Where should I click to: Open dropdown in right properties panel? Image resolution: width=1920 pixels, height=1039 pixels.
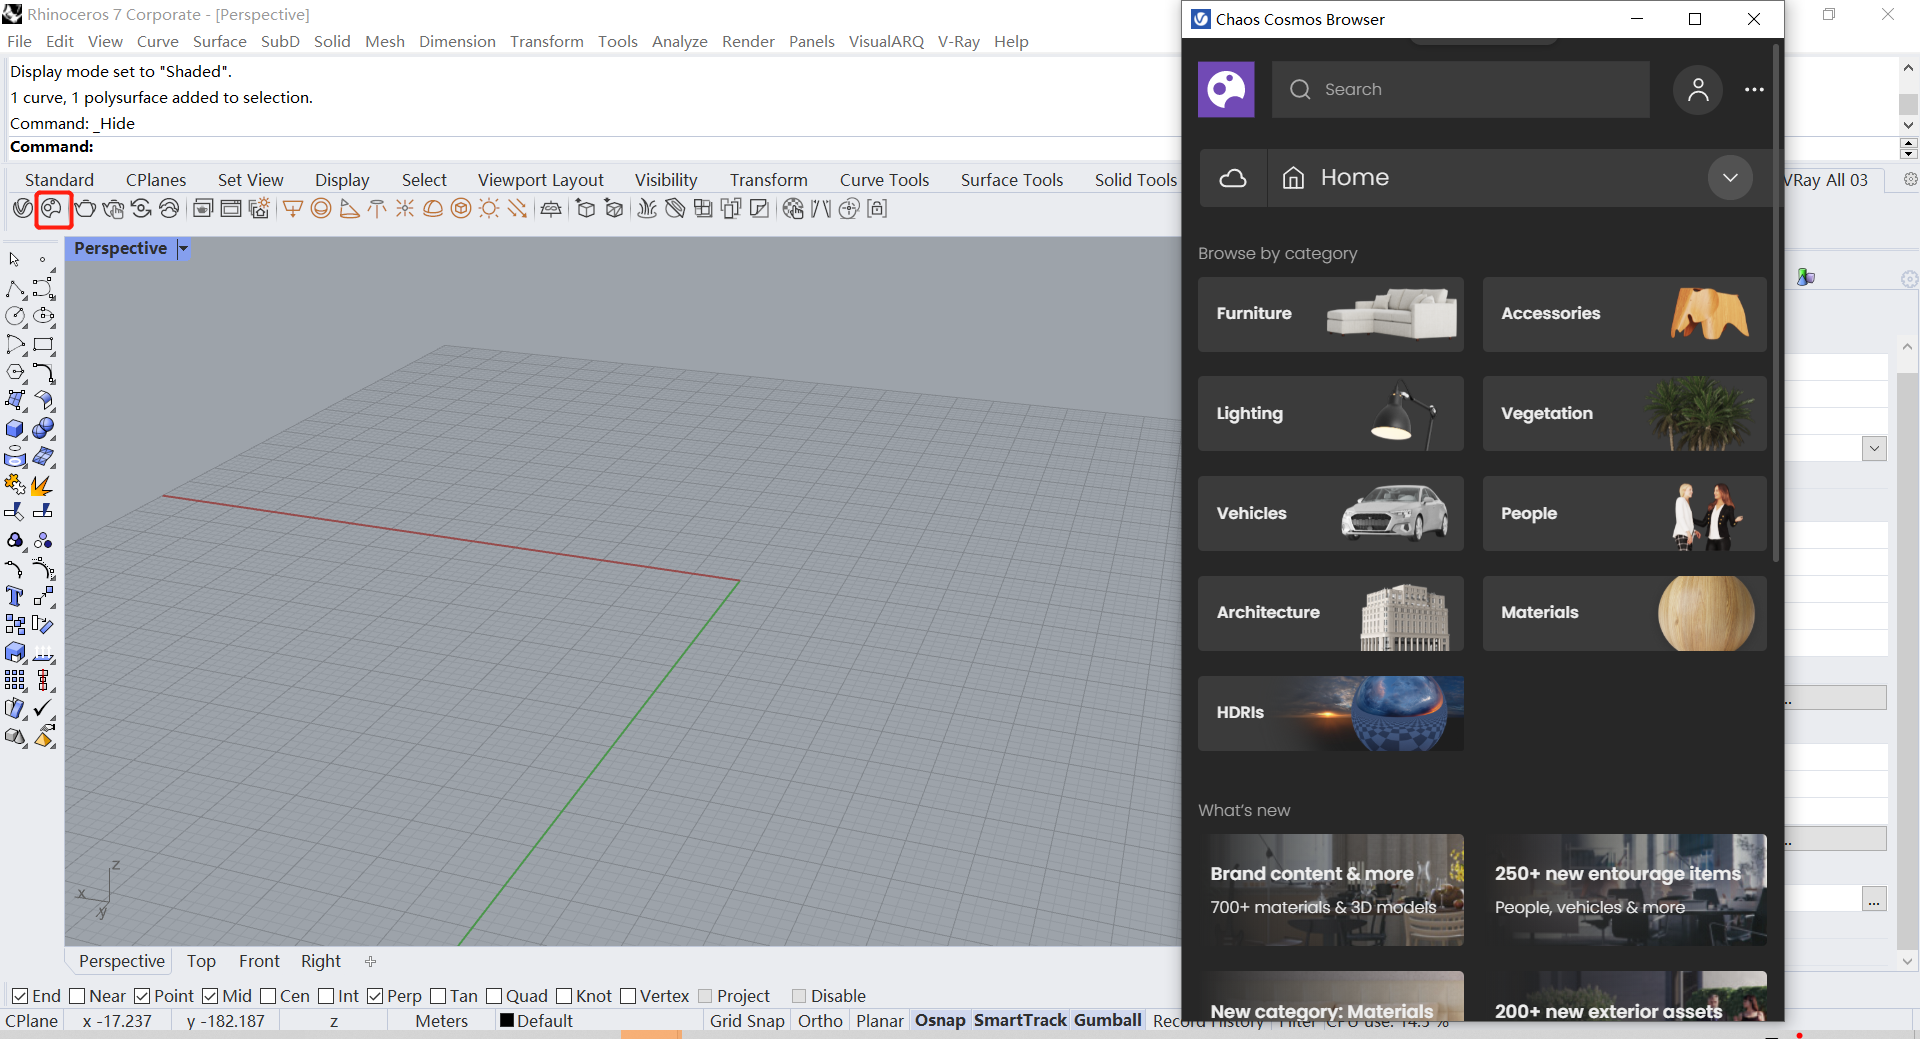(x=1875, y=448)
